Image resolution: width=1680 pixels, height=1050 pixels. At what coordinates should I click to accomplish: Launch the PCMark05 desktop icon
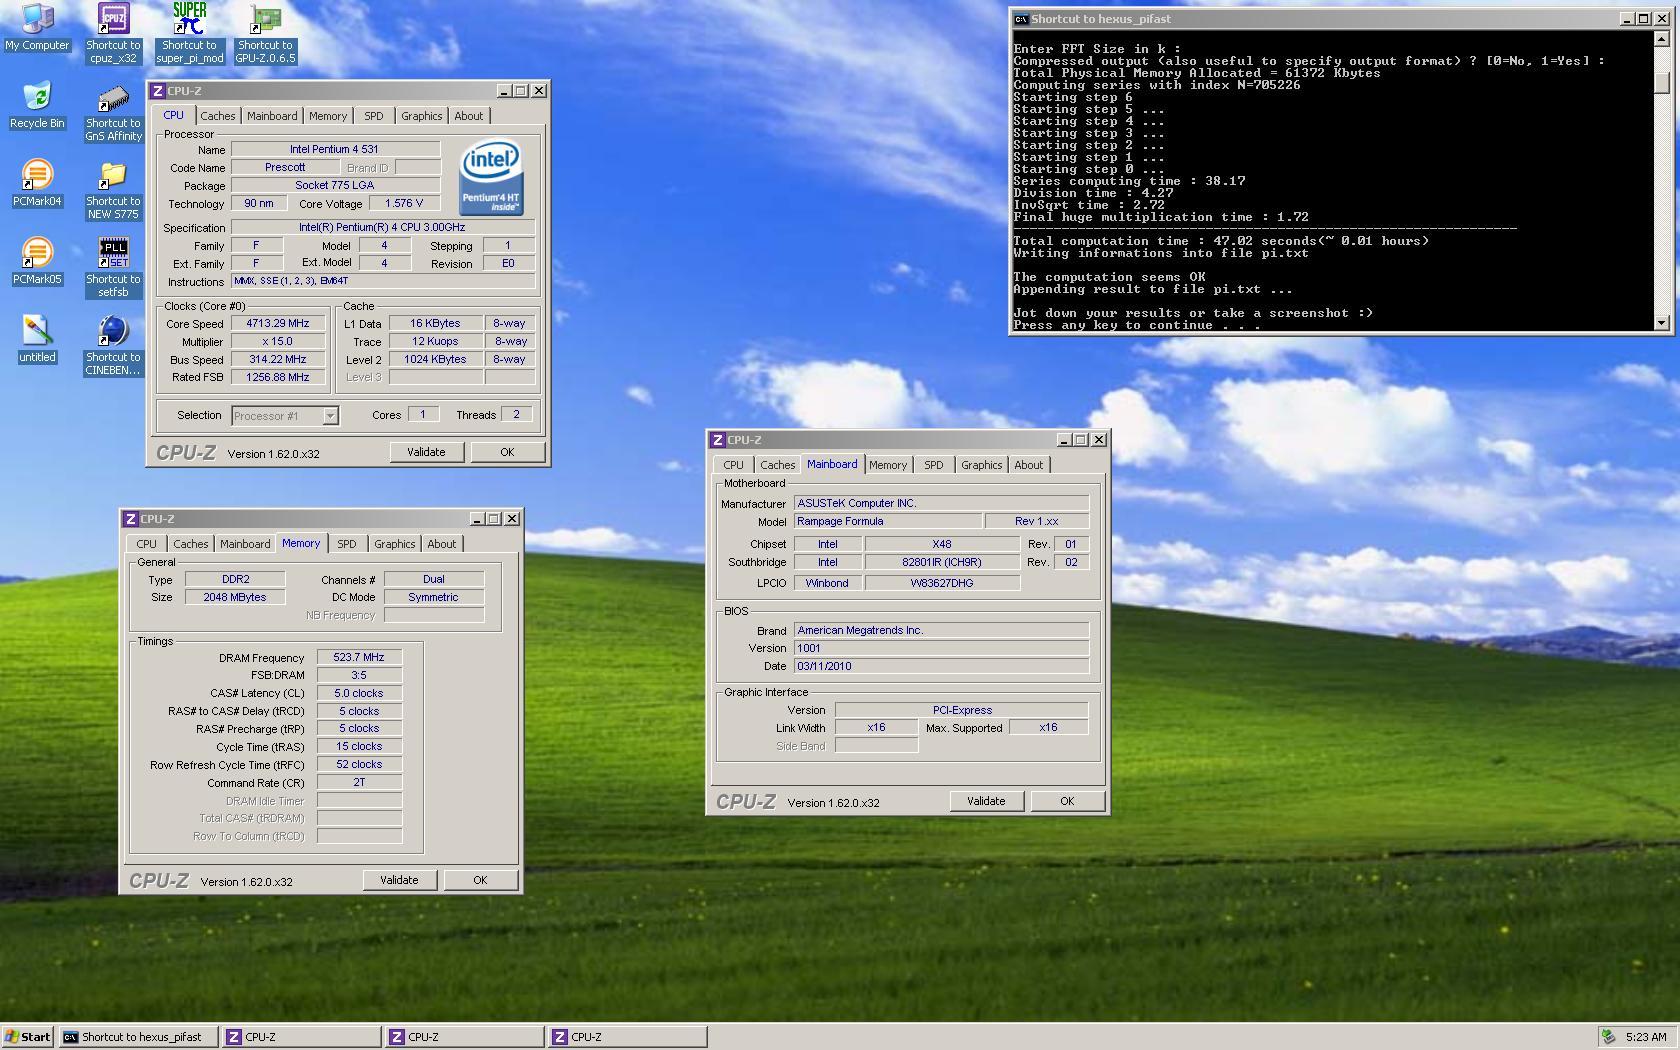(x=37, y=261)
